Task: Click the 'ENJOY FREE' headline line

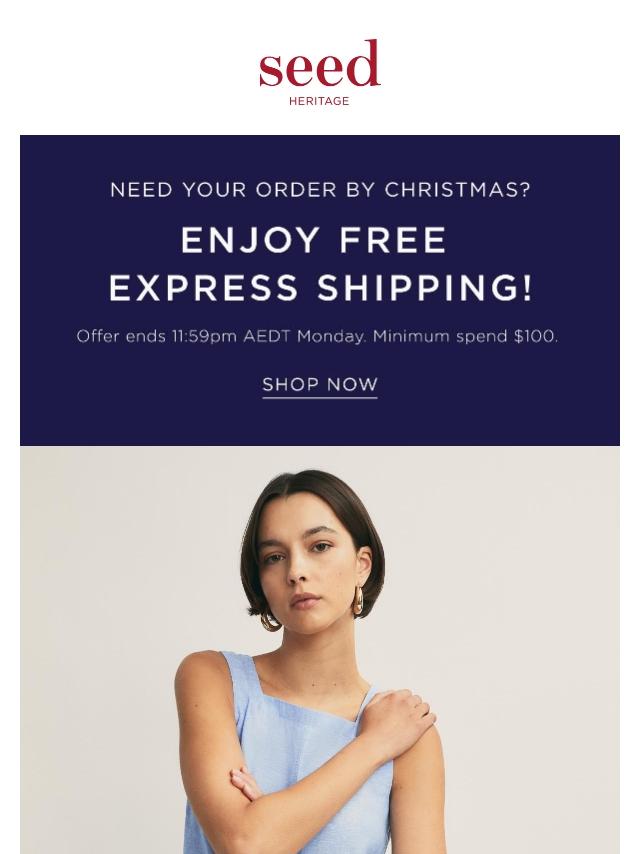Action: tap(314, 240)
